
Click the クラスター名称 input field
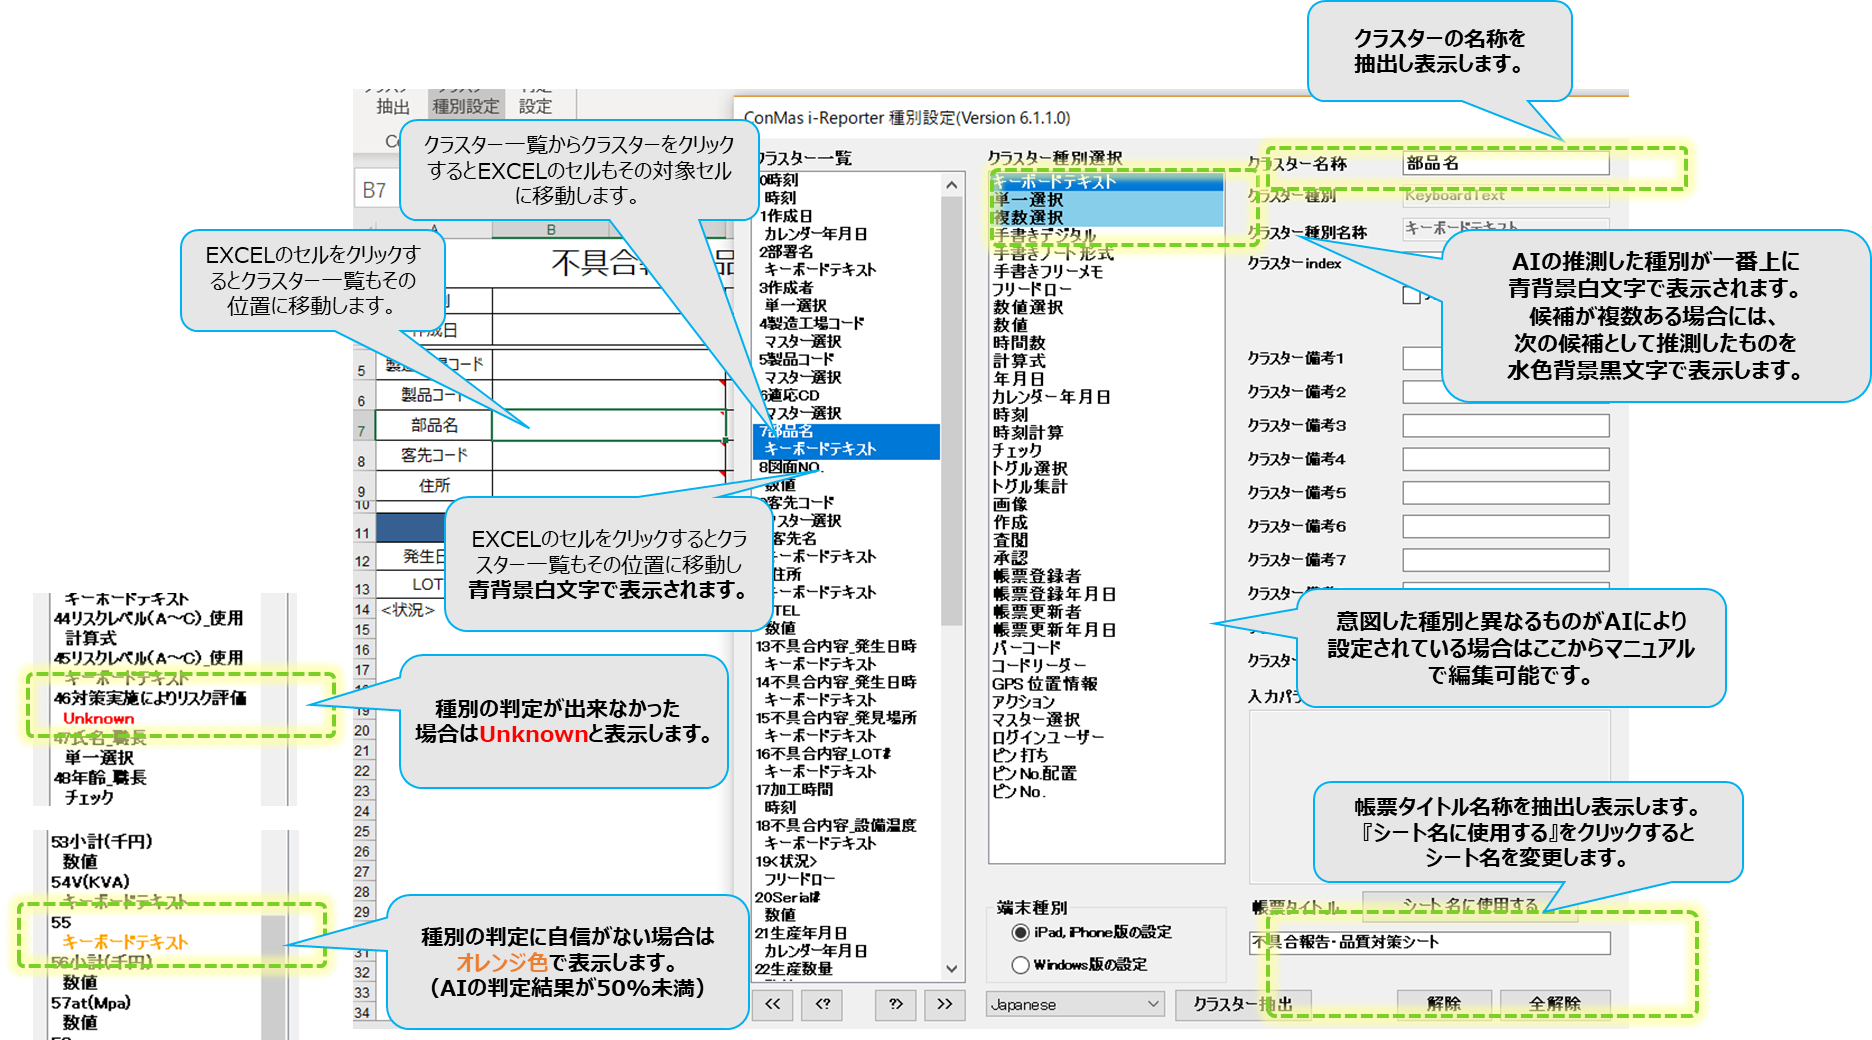(1505, 163)
